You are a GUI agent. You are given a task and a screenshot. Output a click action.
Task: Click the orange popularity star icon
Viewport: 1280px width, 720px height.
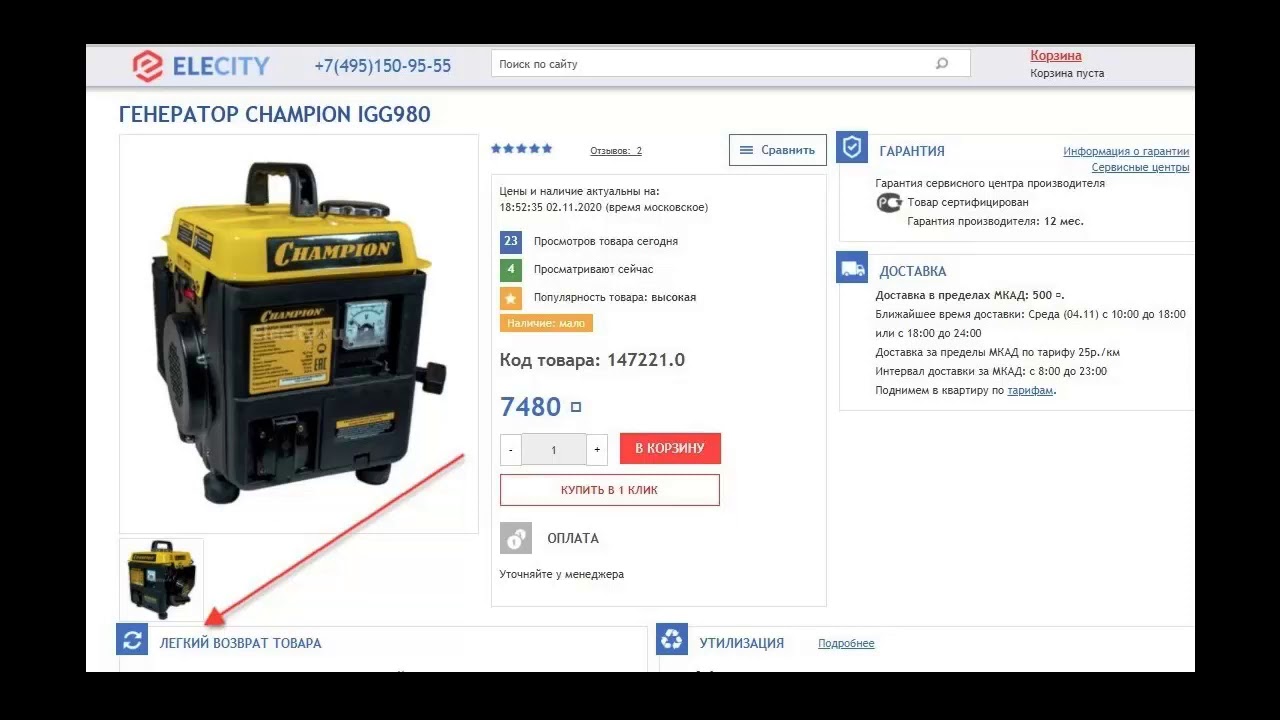pos(511,297)
